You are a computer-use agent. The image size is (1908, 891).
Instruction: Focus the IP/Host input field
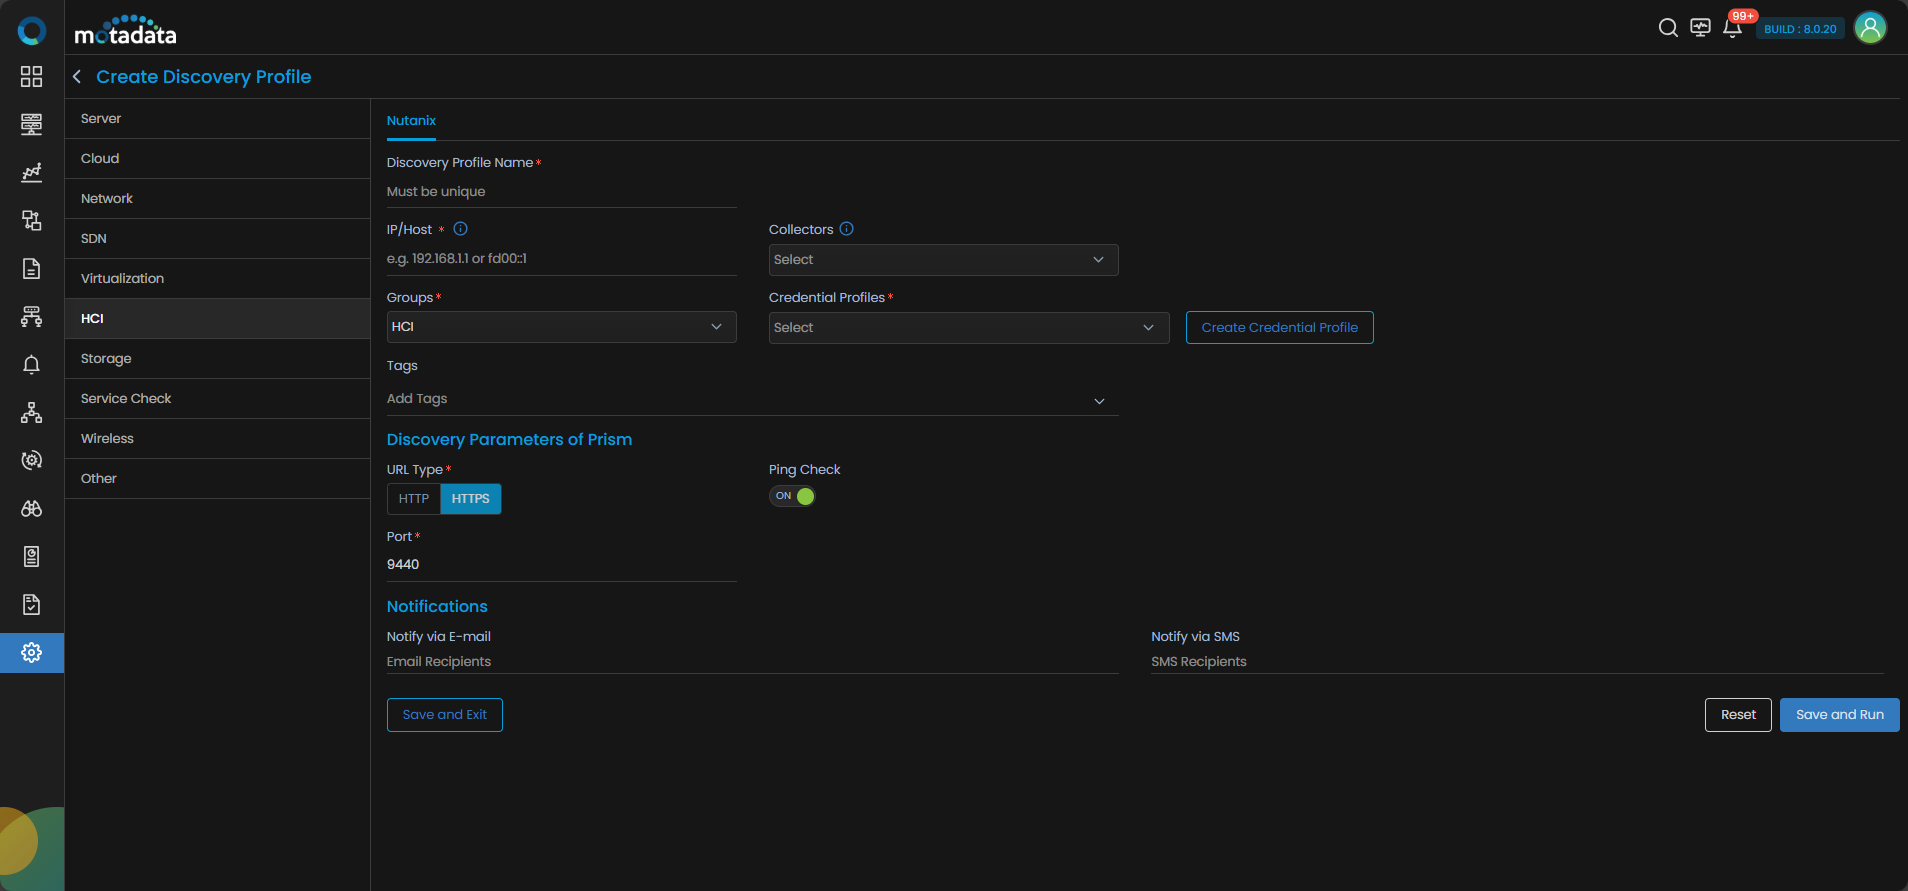tap(561, 259)
